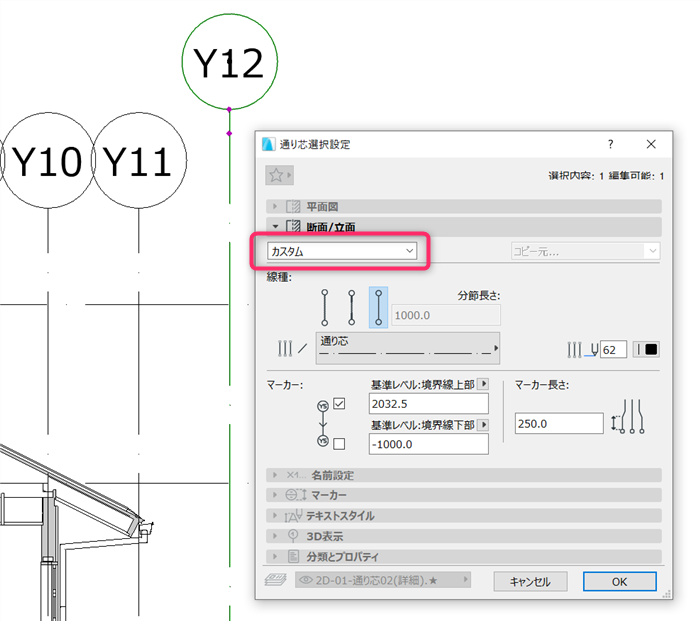The image size is (700, 621).
Task: Expand the マーカー panel
Action: (x=464, y=495)
